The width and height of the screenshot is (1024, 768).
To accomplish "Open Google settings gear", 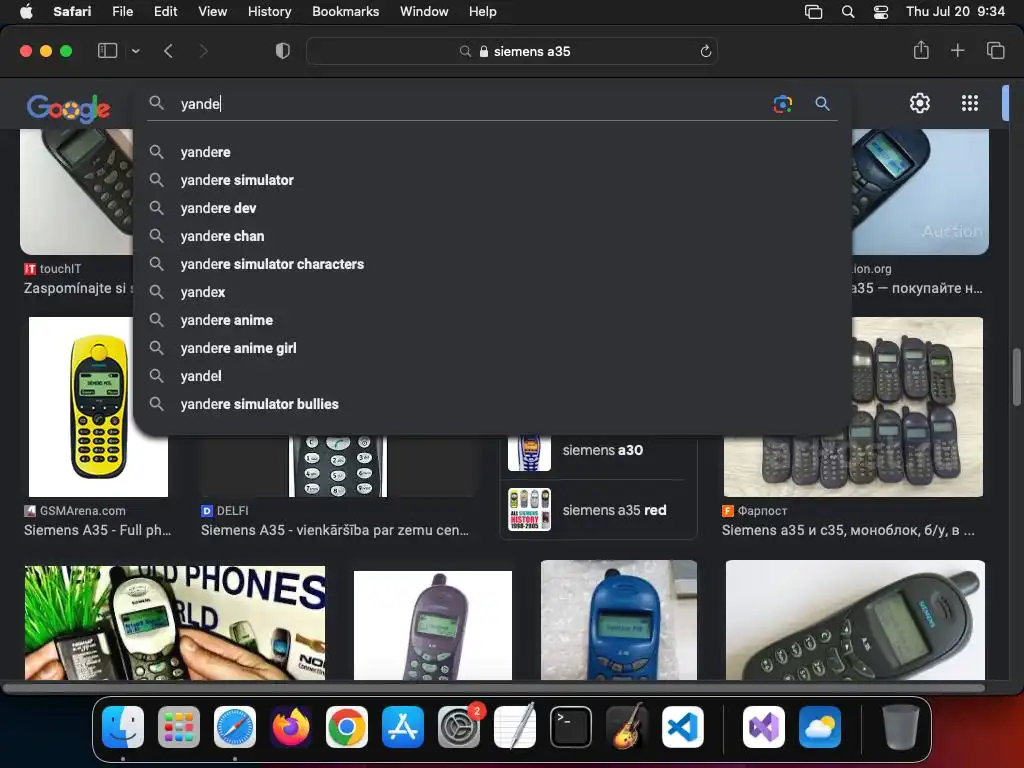I will tap(920, 103).
